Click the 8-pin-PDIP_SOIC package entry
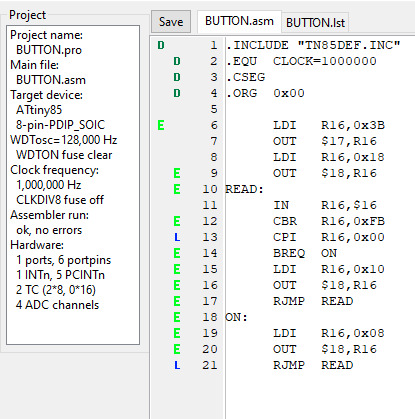This screenshot has width=415, height=419. pyautogui.click(x=60, y=125)
